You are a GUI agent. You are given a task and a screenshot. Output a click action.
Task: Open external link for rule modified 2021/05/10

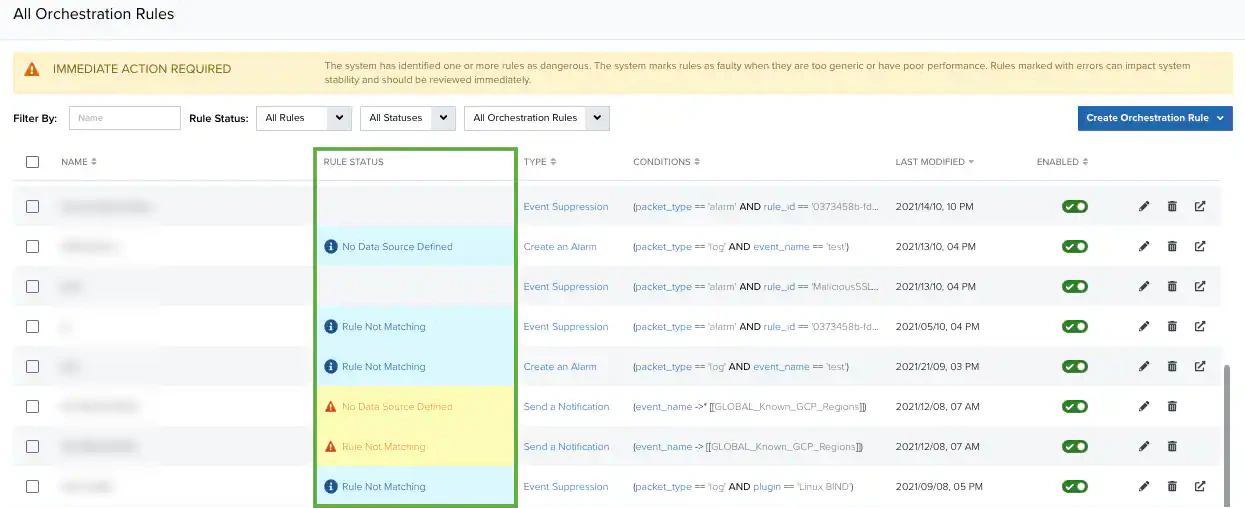tap(1200, 327)
